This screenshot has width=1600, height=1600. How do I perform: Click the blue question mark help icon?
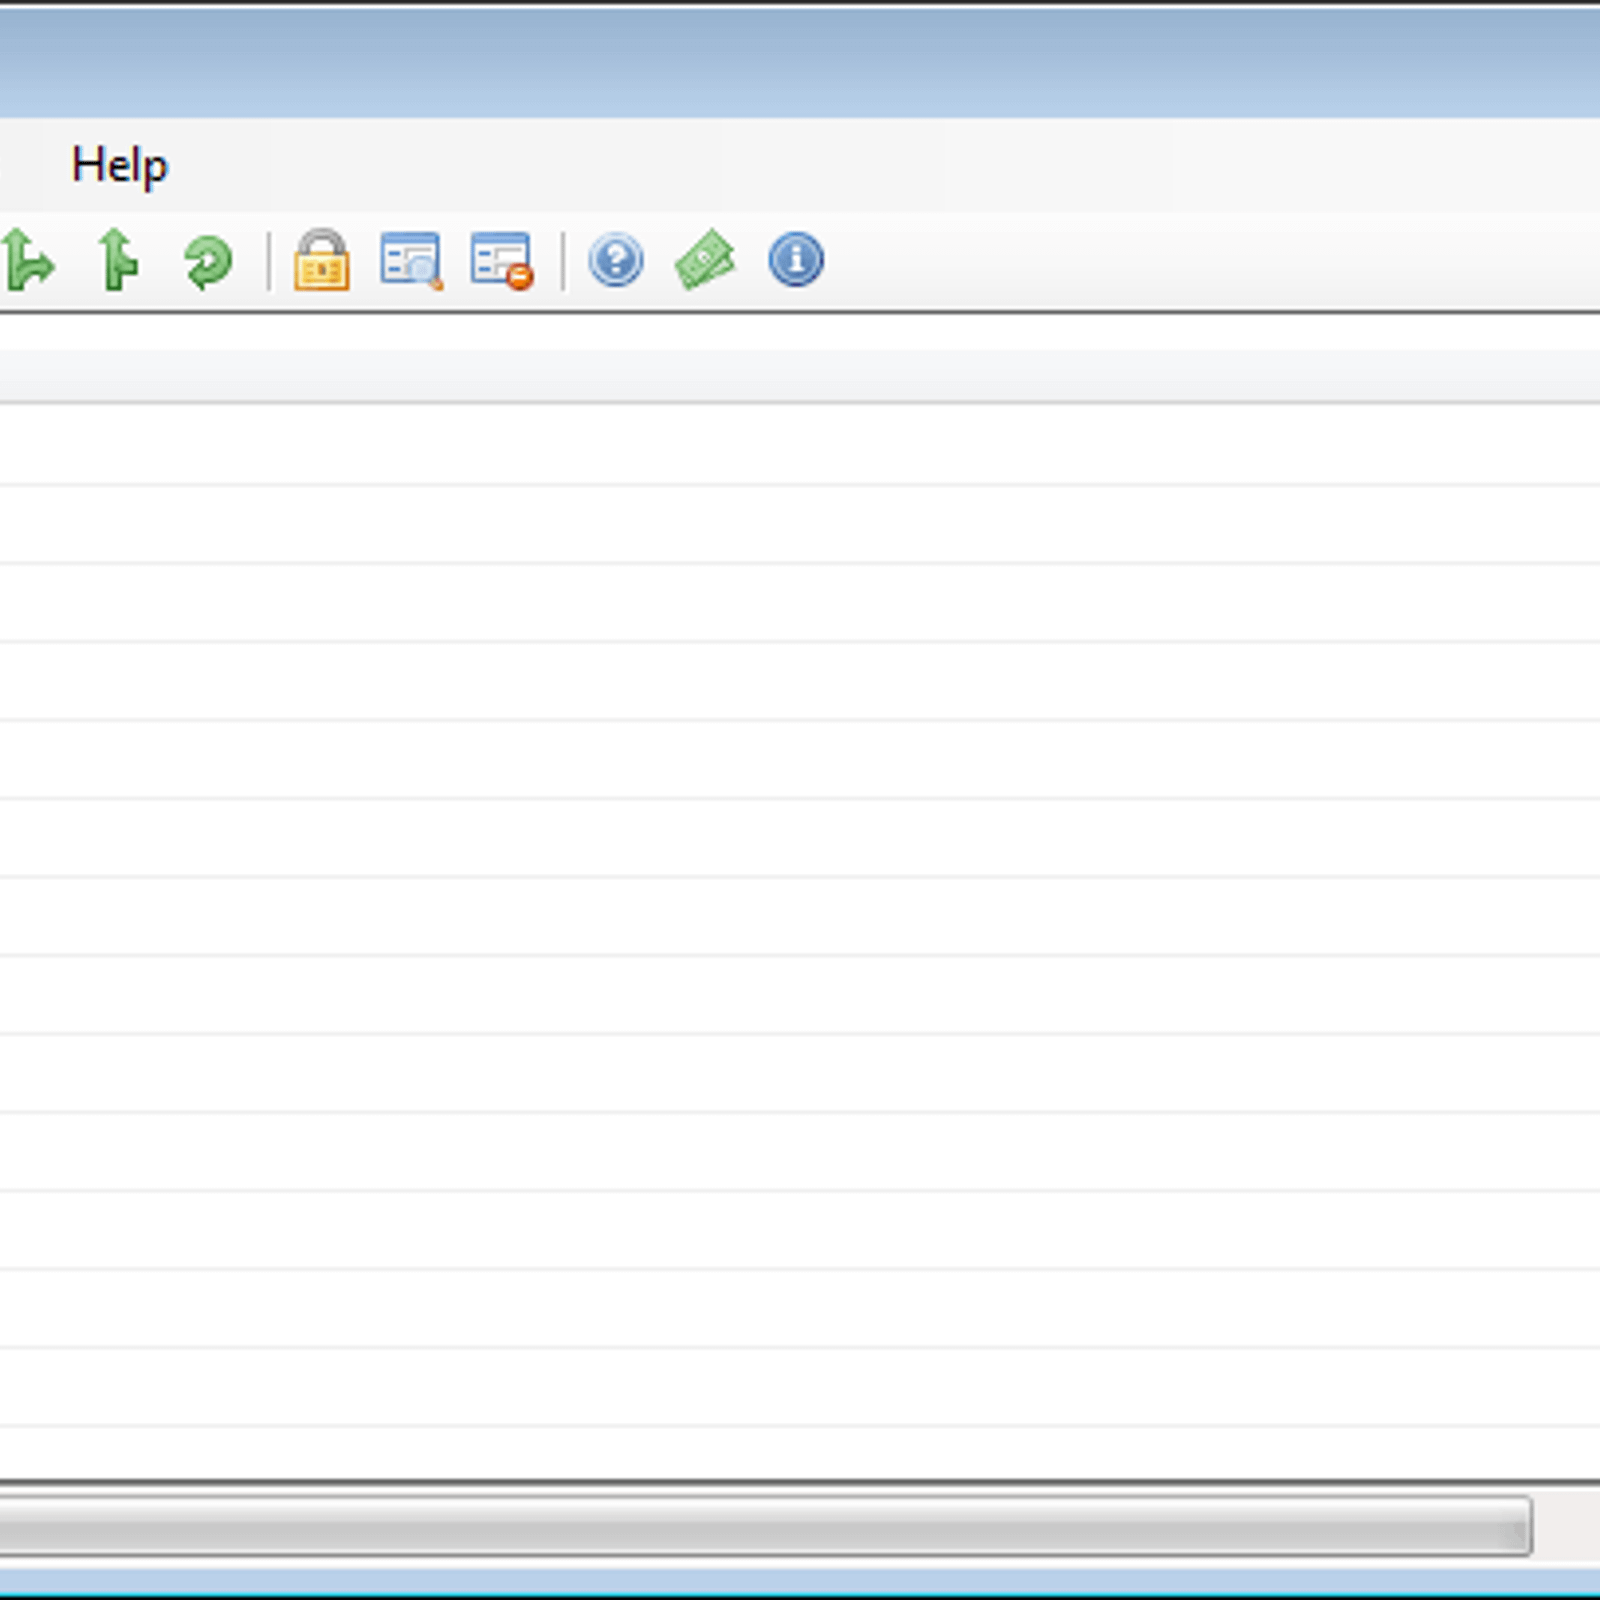coord(616,260)
